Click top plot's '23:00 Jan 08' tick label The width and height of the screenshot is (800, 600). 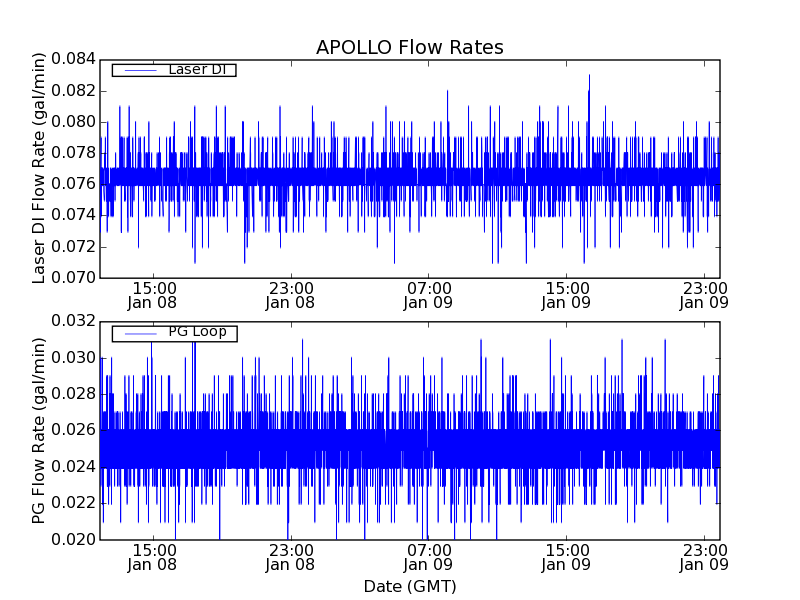click(291, 295)
